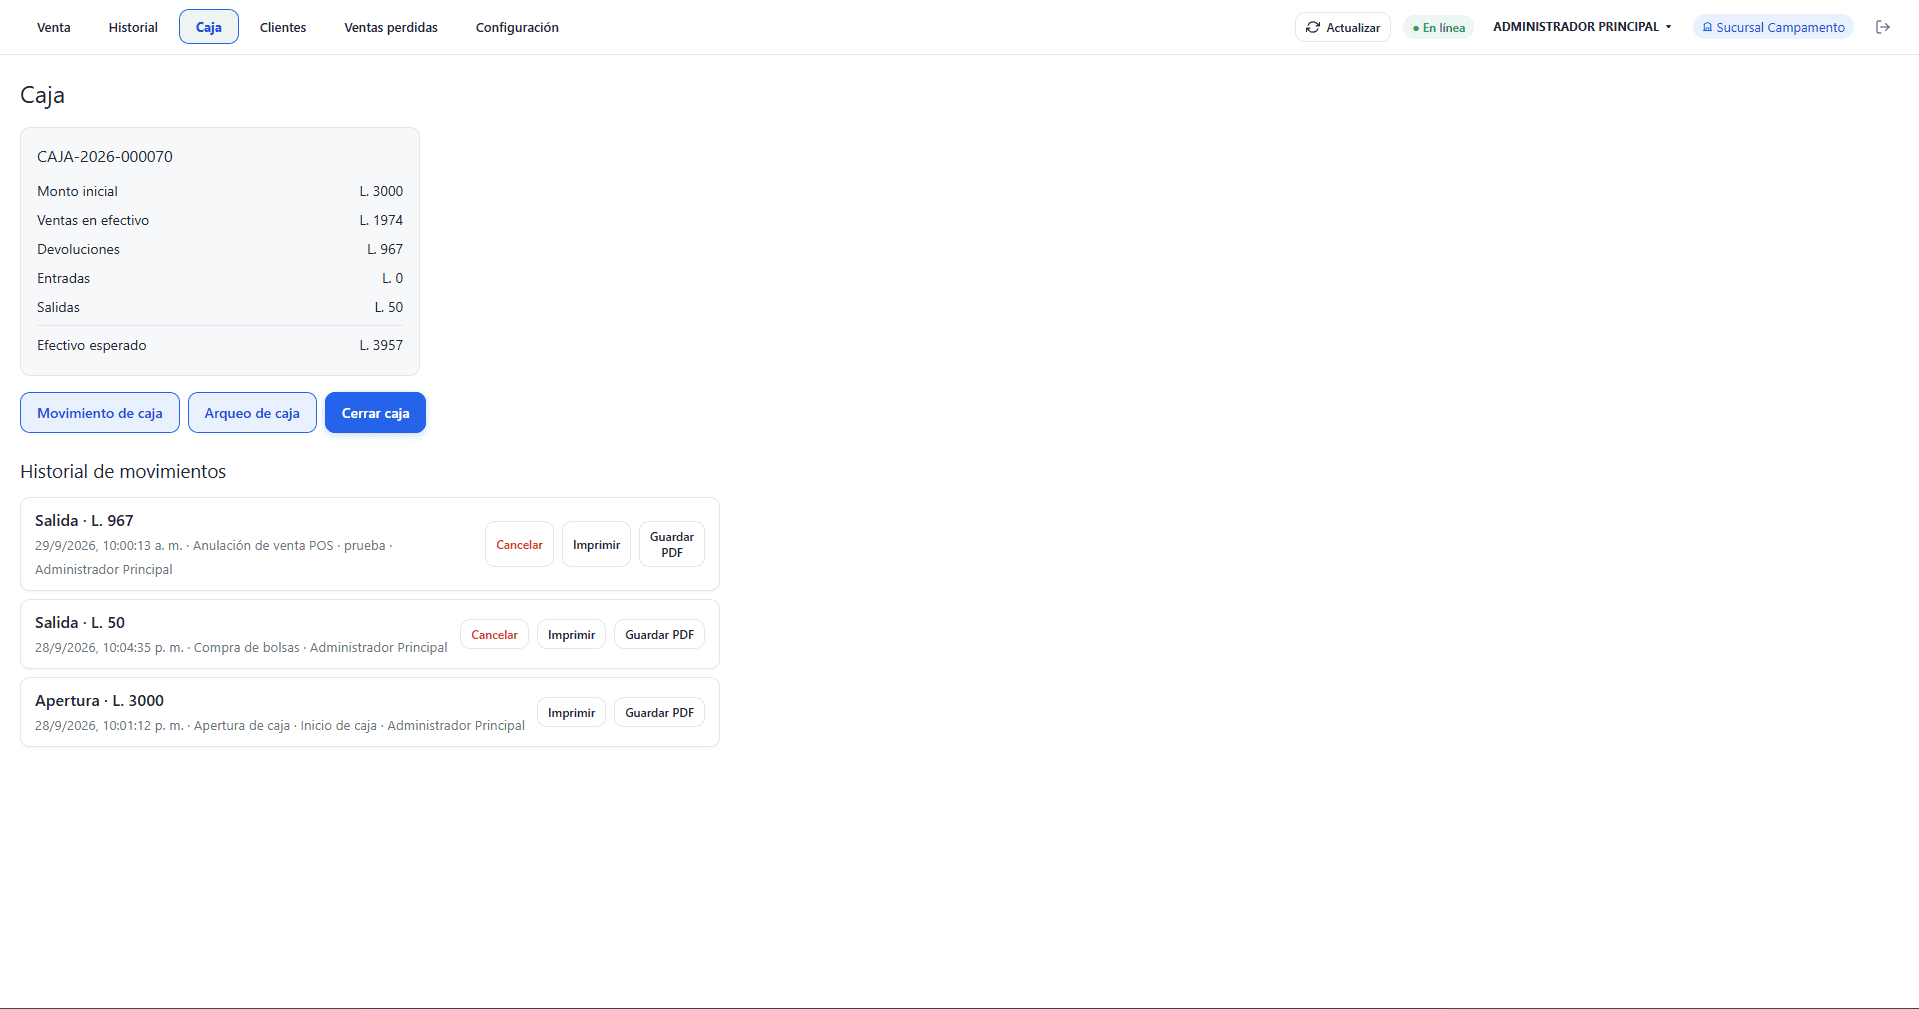Select the Caja tab
This screenshot has height=1009, width=1919.
pyautogui.click(x=209, y=27)
